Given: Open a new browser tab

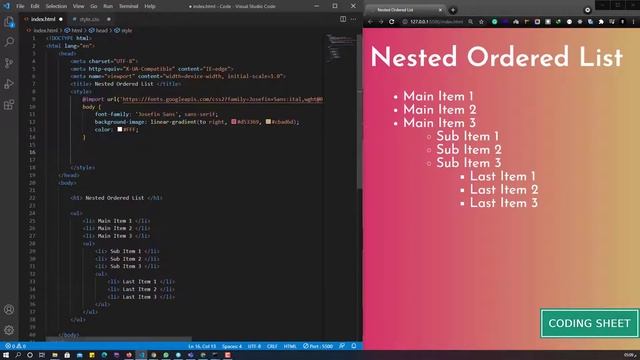Looking at the screenshot, I should point(453,10).
